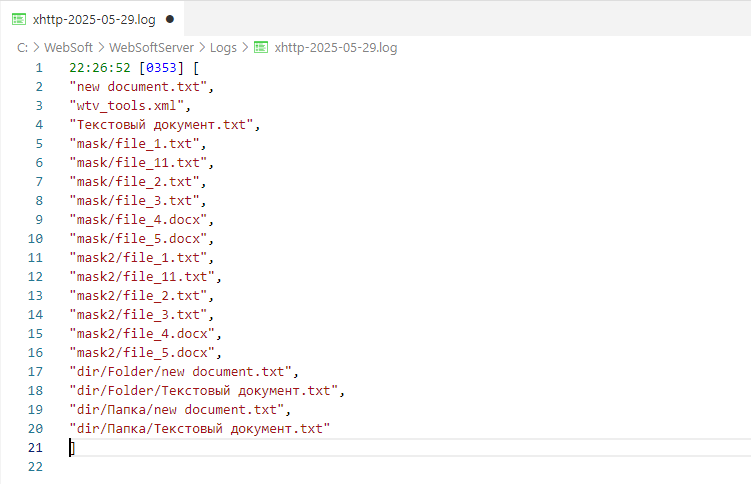Image resolution: width=751 pixels, height=484 pixels.
Task: Click the "mask/file_4.docx" entry
Action: [138, 220]
